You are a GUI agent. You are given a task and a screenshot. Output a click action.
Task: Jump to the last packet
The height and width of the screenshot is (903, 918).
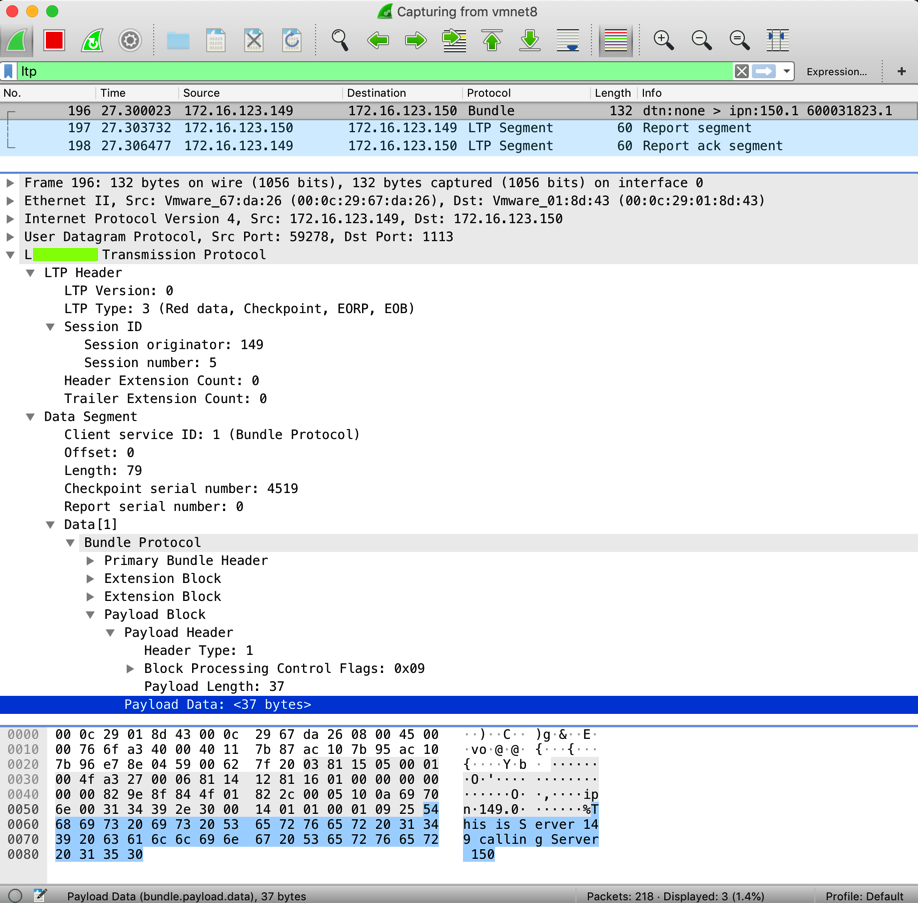[x=530, y=40]
